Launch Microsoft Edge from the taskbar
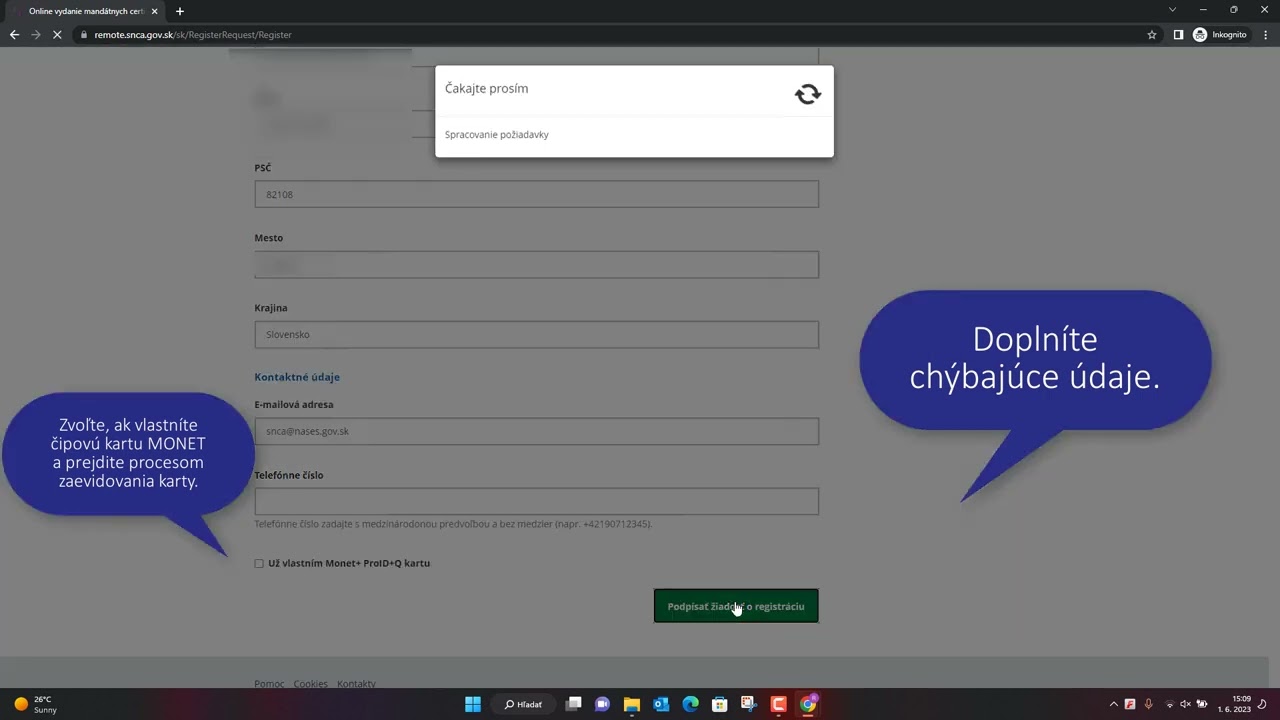This screenshot has width=1280, height=720. click(x=690, y=704)
